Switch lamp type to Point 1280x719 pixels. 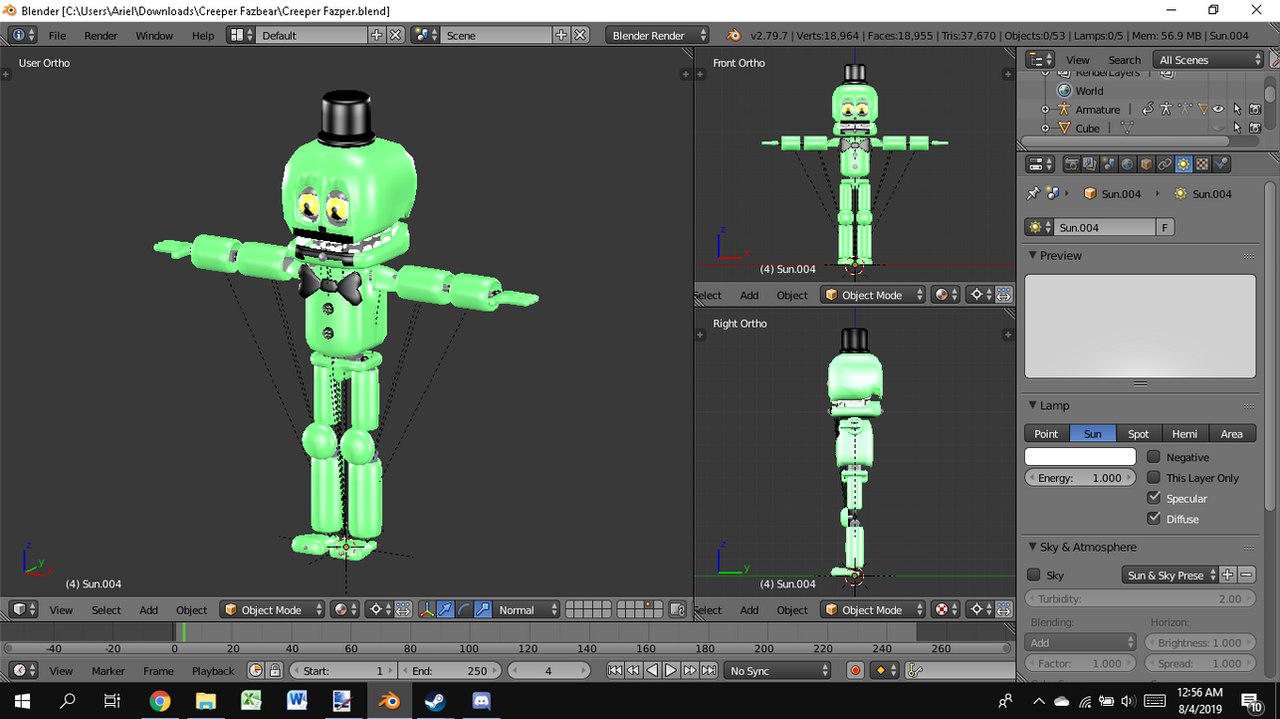click(x=1046, y=433)
